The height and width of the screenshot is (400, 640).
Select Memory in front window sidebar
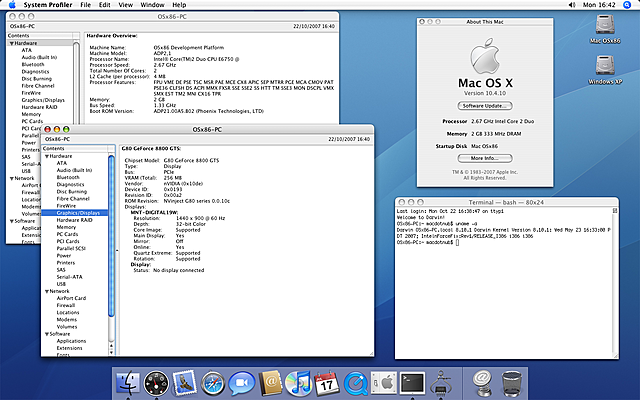click(66, 227)
